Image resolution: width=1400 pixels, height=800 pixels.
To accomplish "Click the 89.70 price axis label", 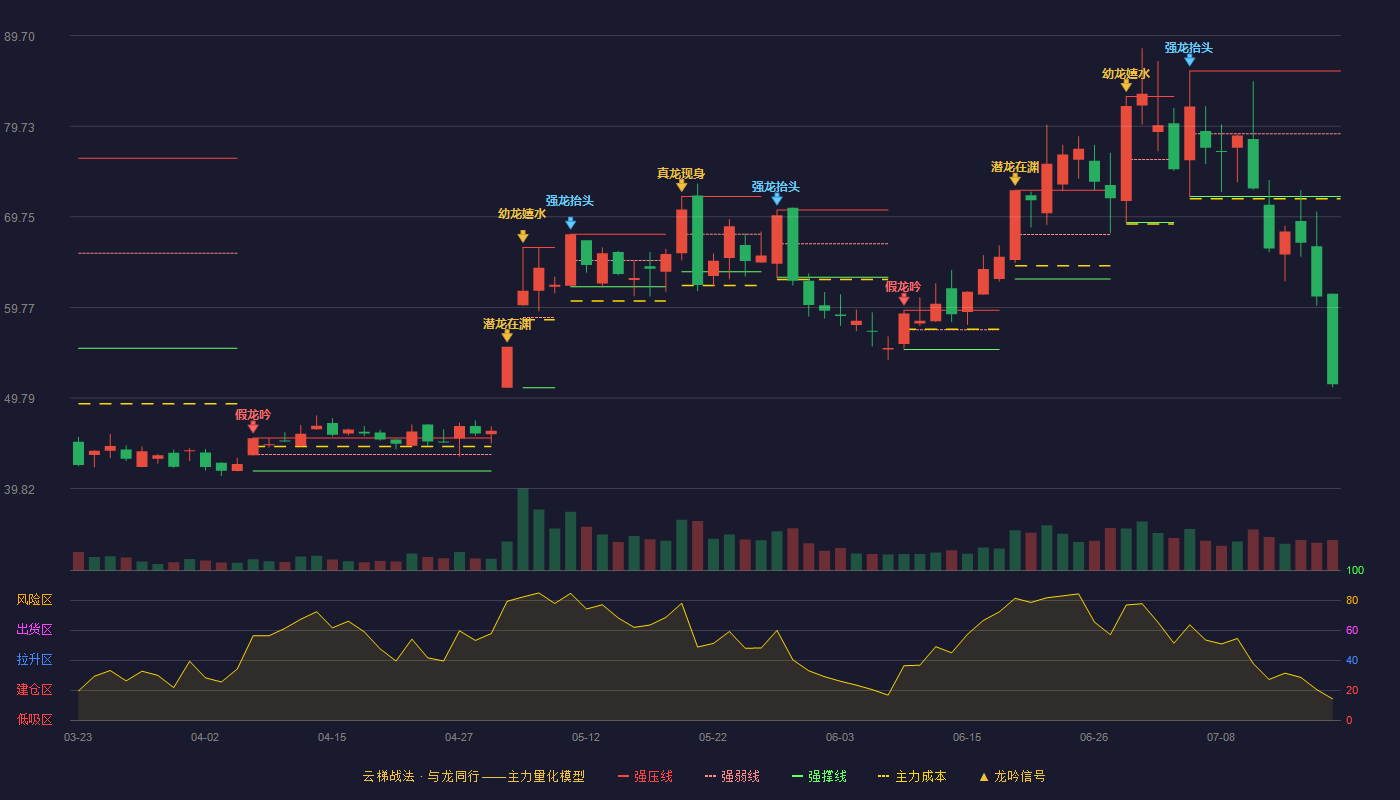I will [19, 37].
